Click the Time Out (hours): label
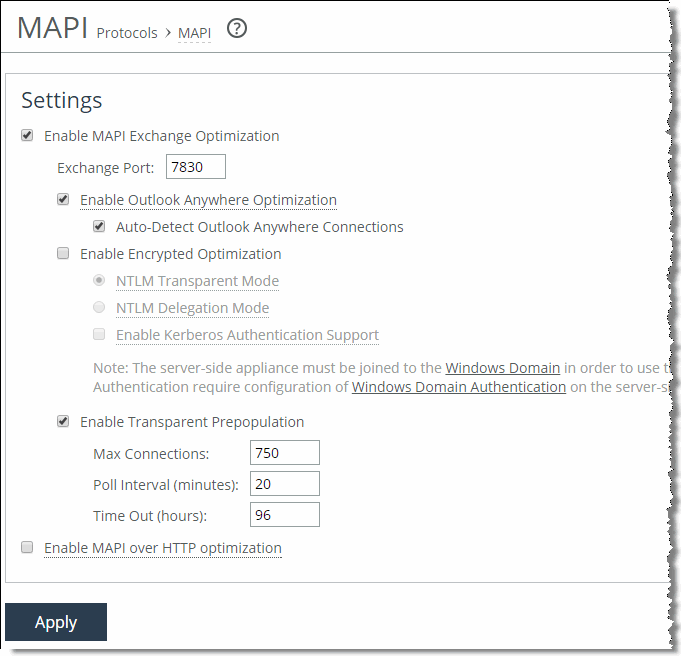The image size is (681, 656). coord(150,516)
